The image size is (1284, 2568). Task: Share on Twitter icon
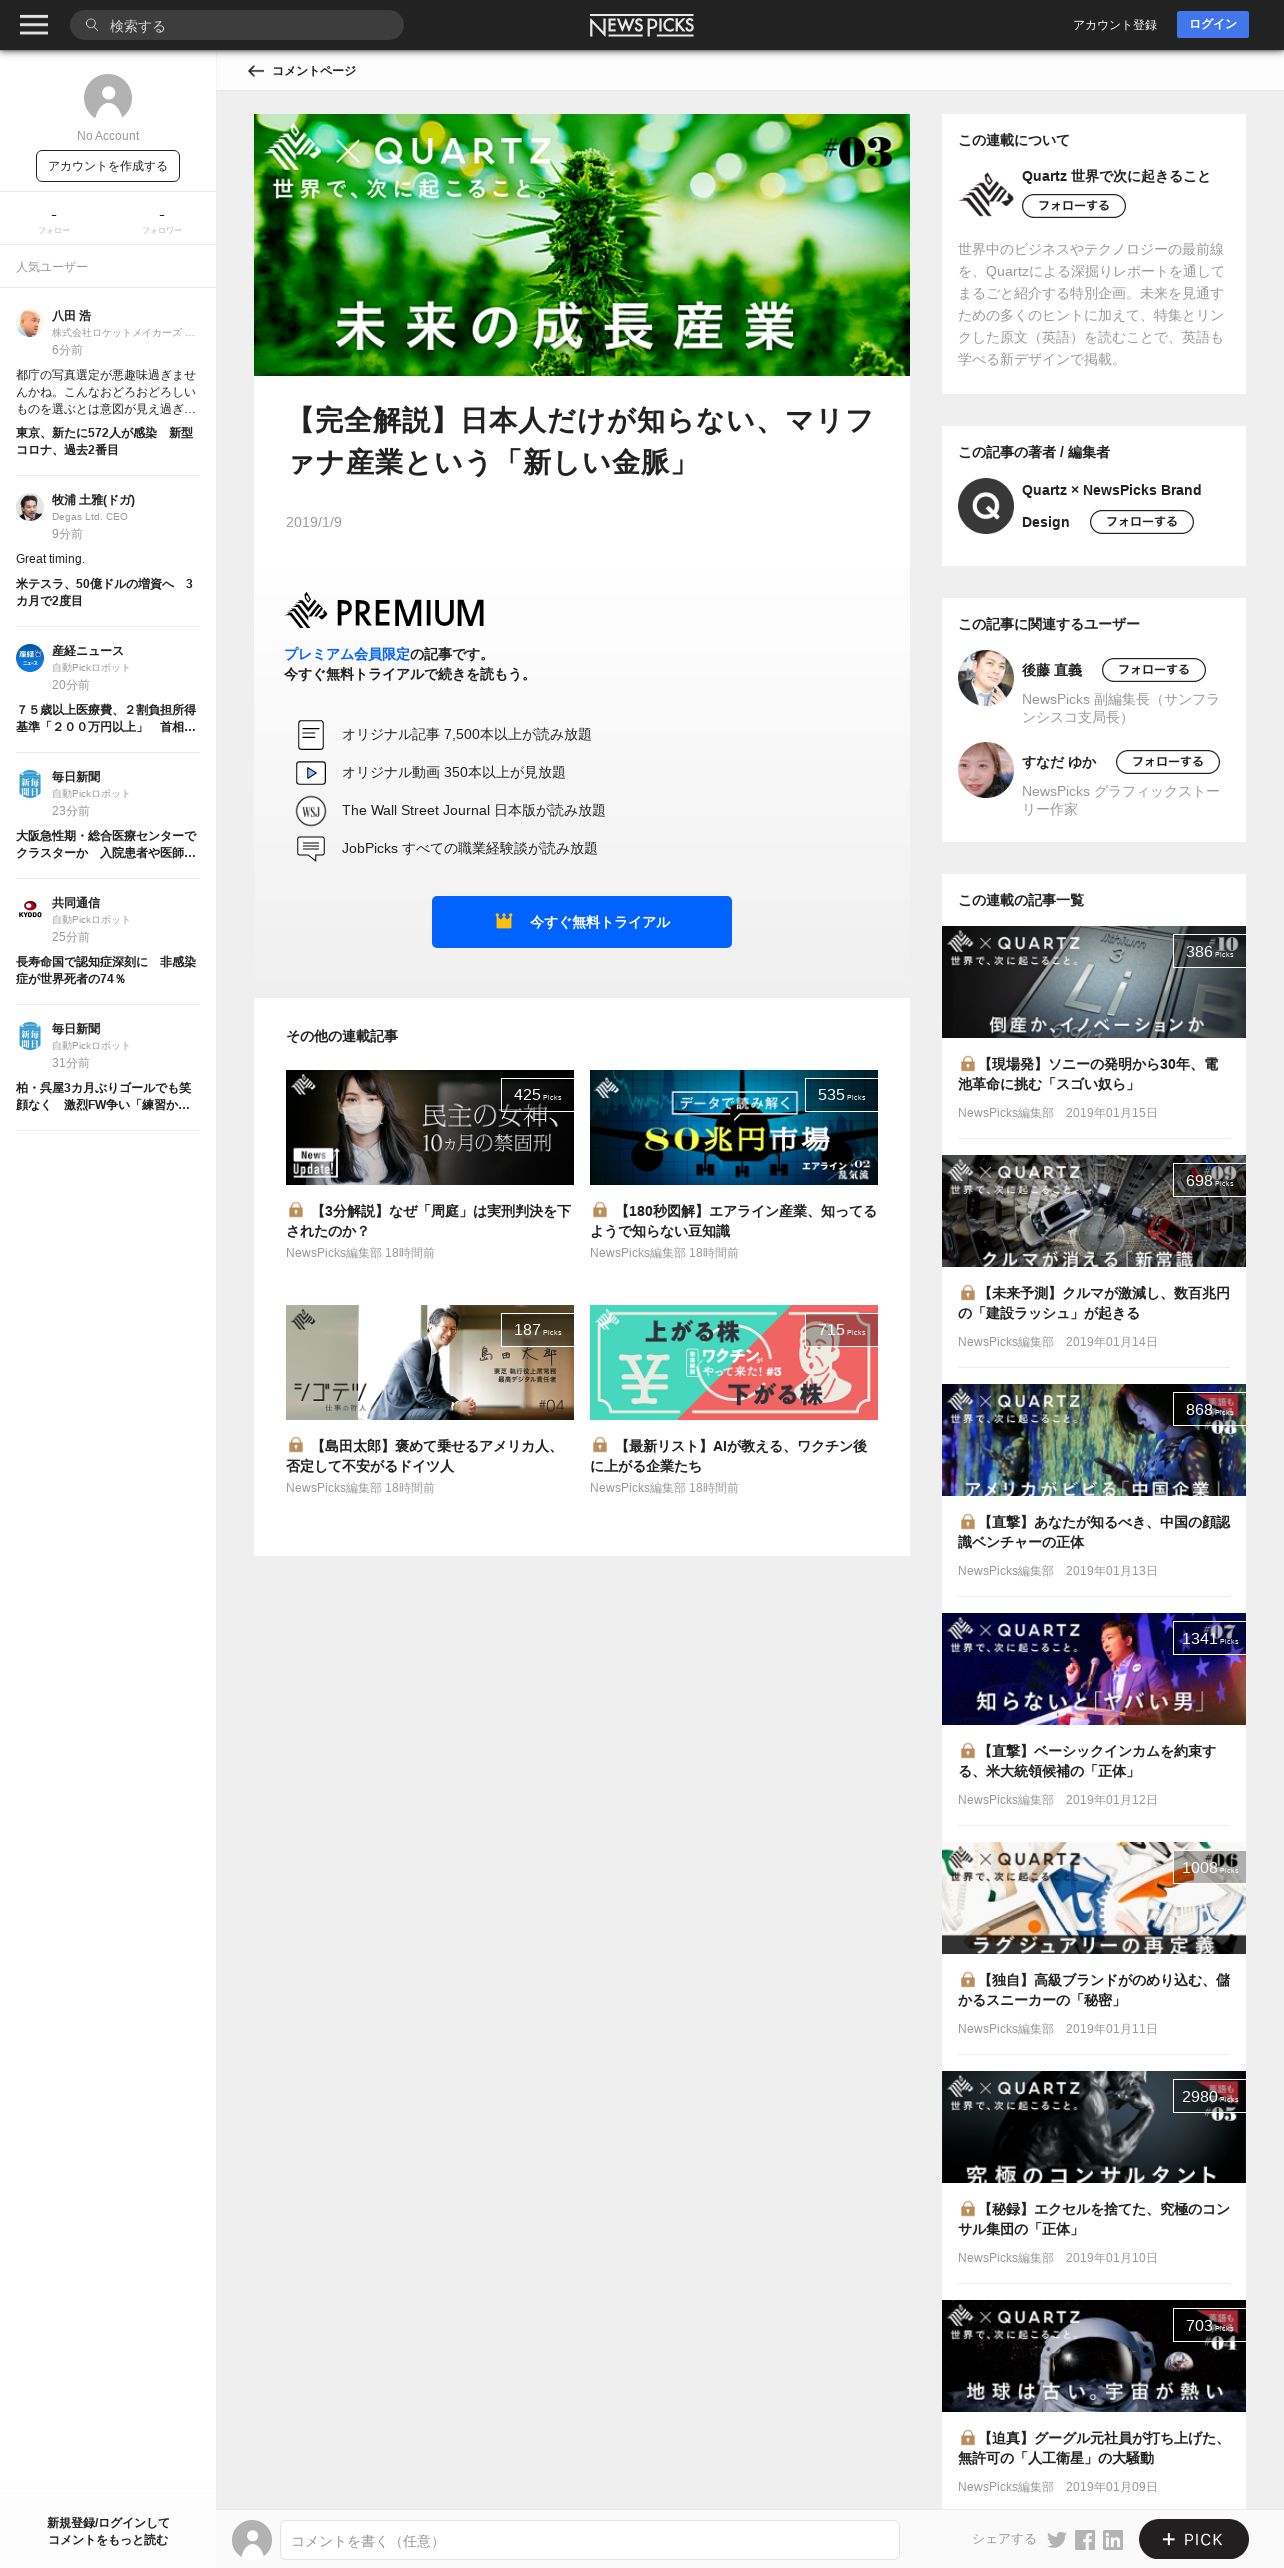[1056, 2540]
